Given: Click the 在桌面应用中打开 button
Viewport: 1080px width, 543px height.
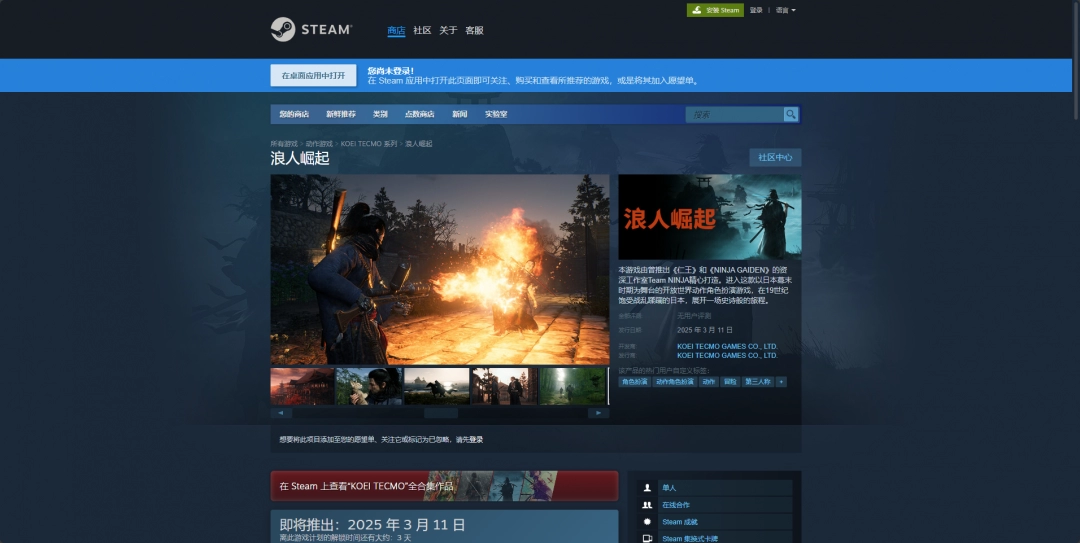Looking at the screenshot, I should (313, 75).
